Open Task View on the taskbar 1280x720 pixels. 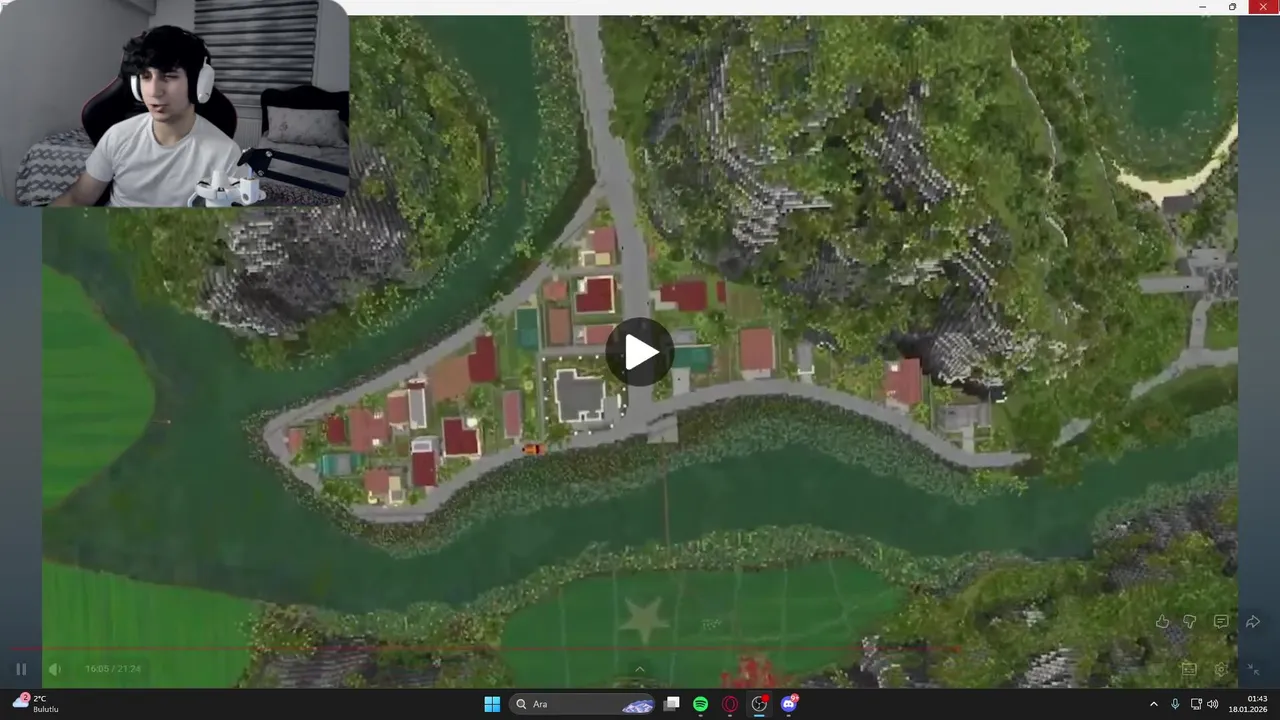[x=672, y=704]
